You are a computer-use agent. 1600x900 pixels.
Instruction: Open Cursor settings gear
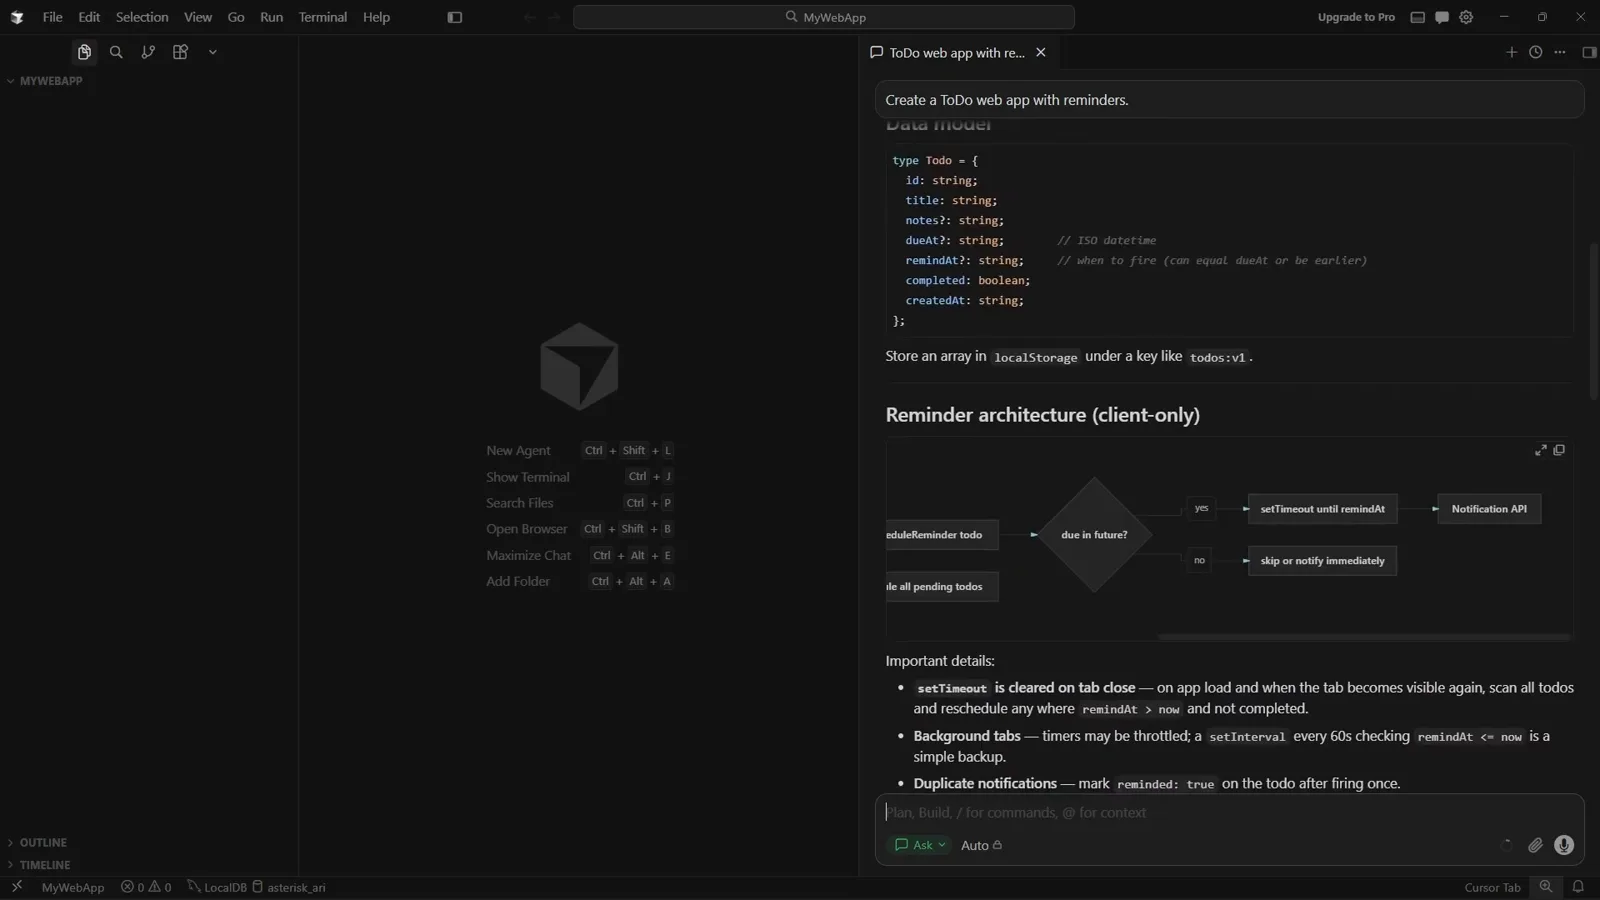point(1466,17)
